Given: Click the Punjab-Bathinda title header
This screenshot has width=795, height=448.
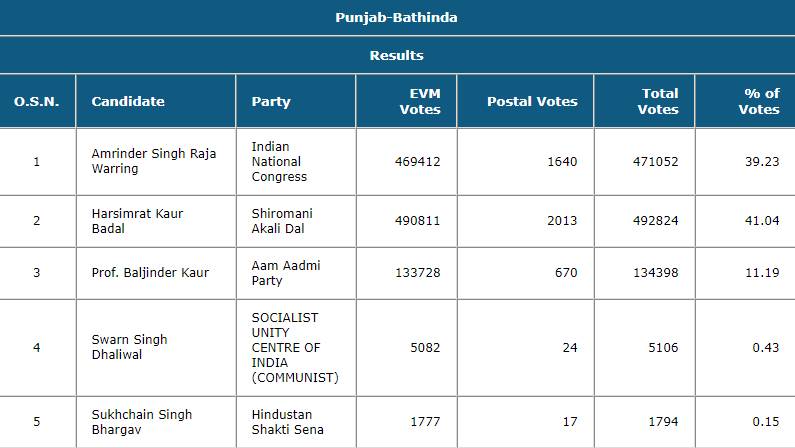Looking at the screenshot, I should (x=397, y=18).
